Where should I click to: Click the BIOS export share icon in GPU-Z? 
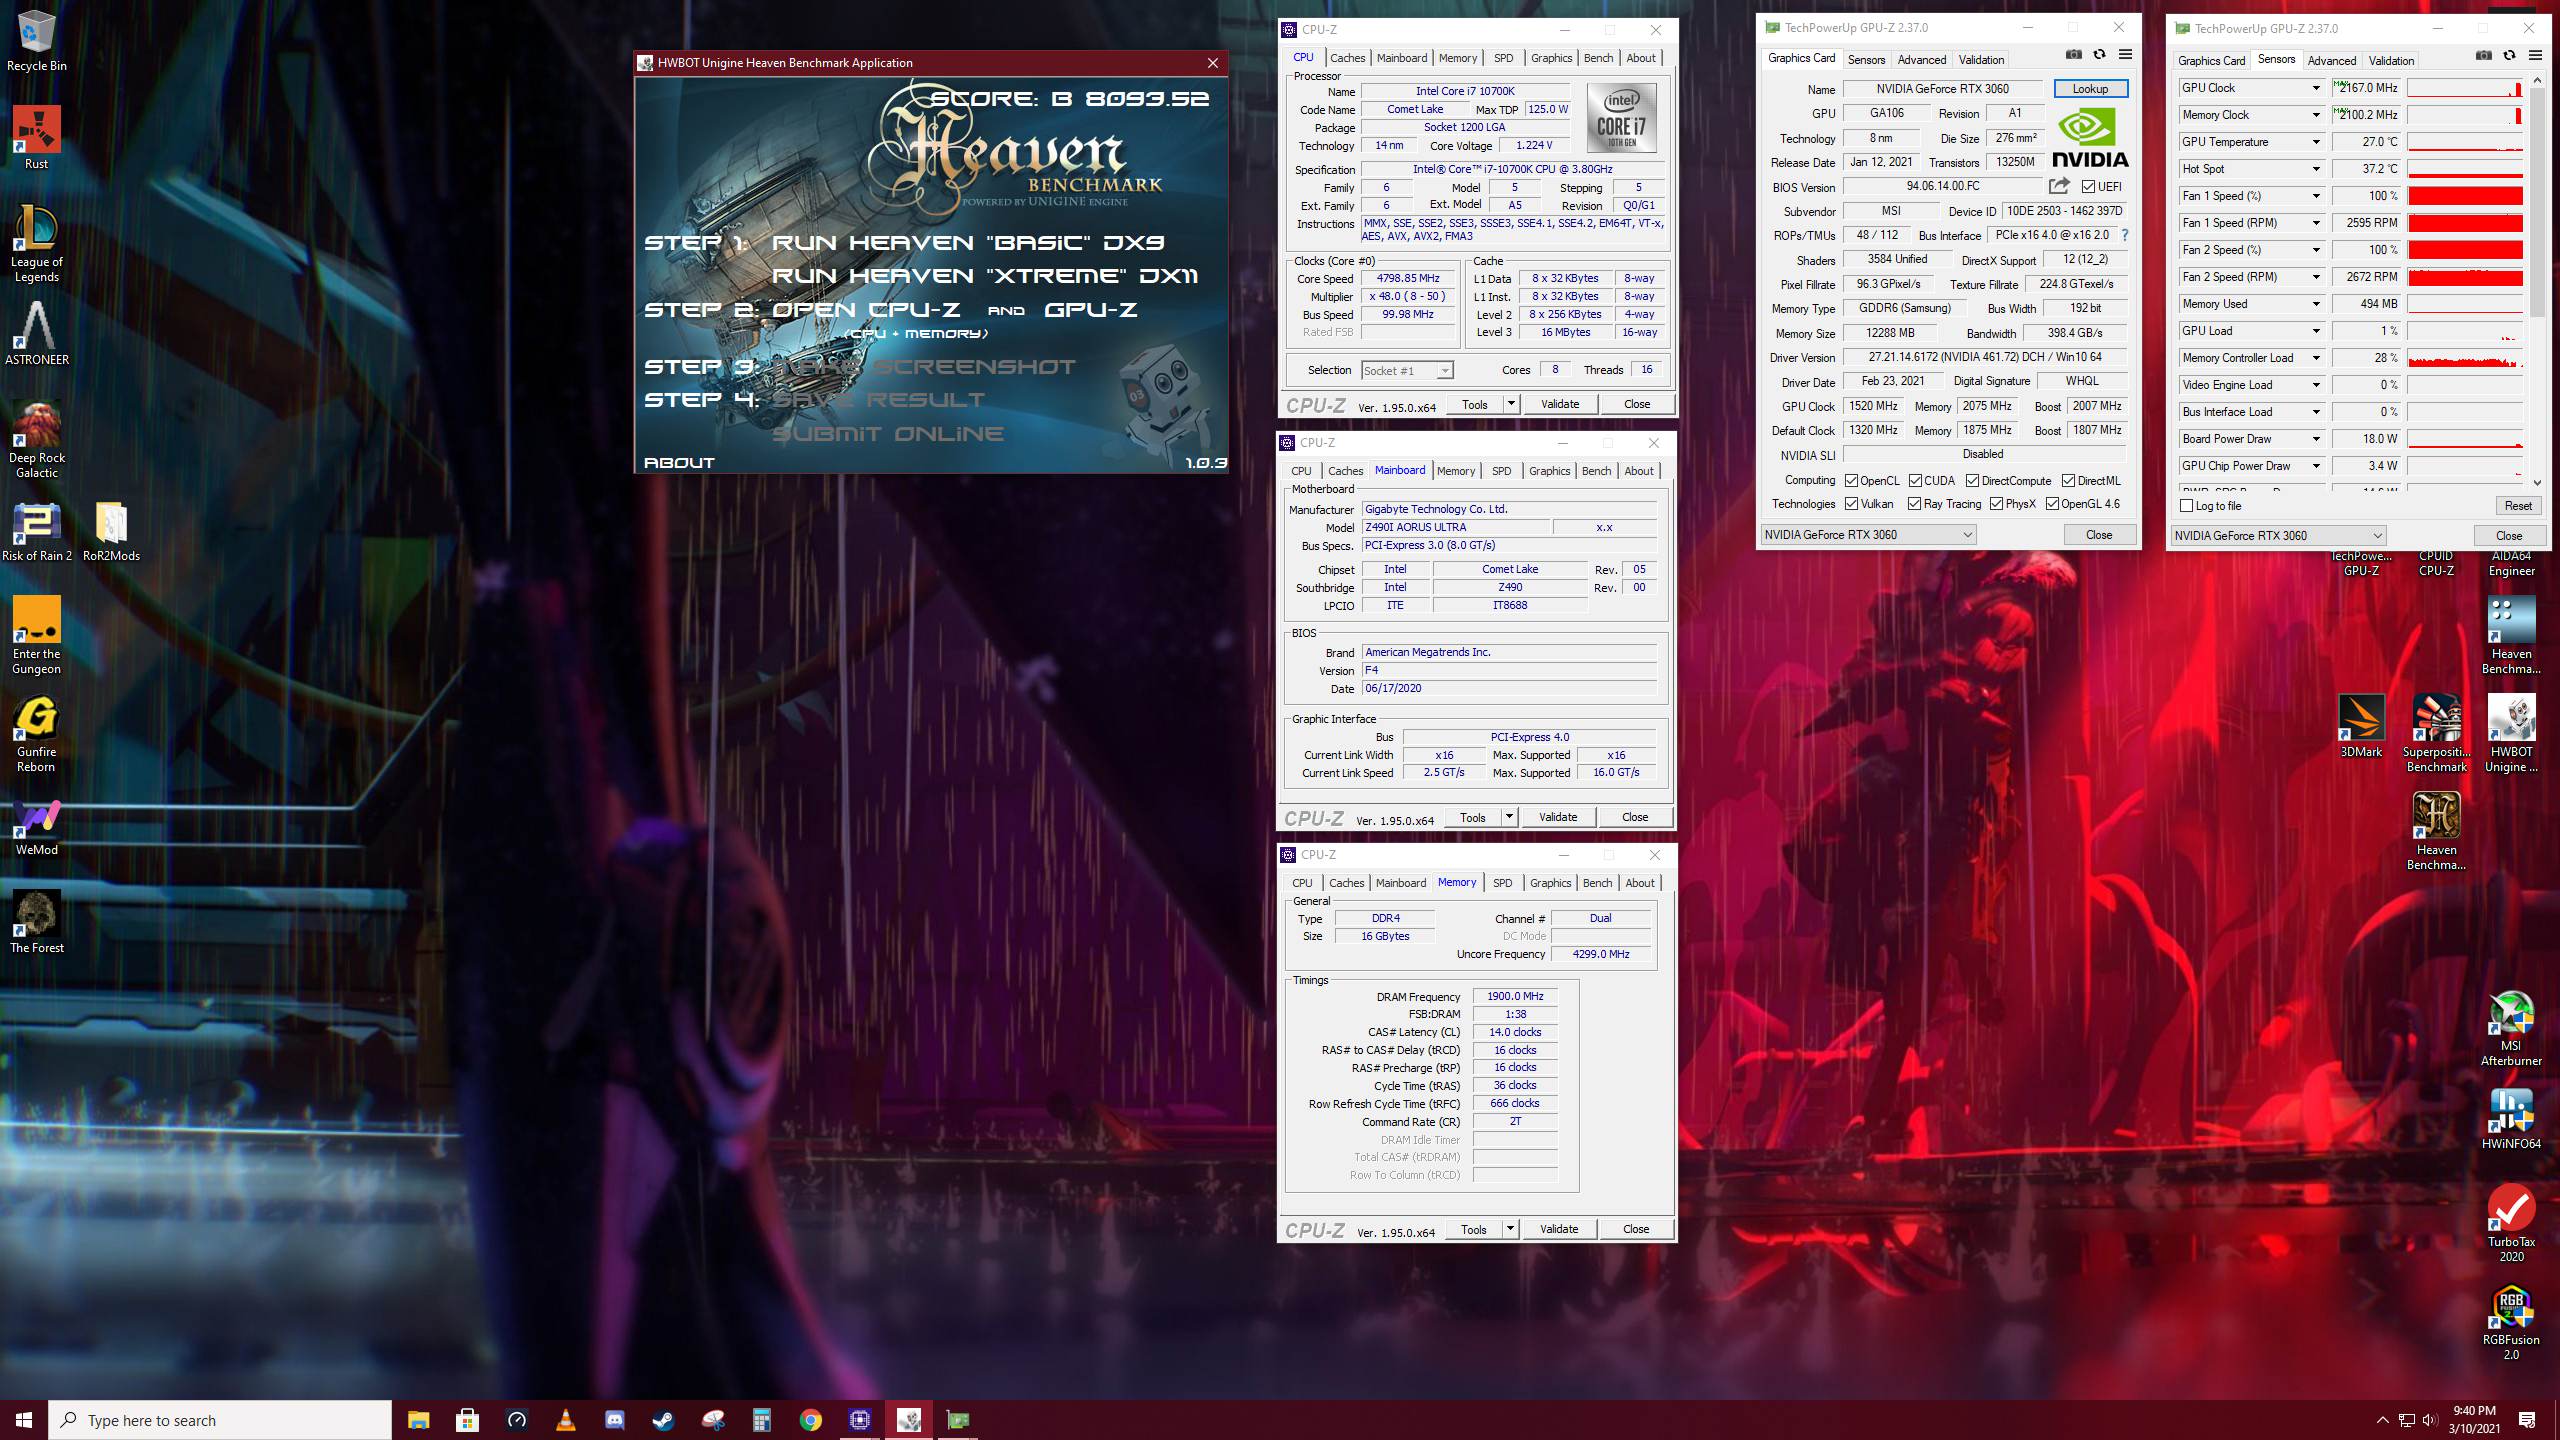2059,186
